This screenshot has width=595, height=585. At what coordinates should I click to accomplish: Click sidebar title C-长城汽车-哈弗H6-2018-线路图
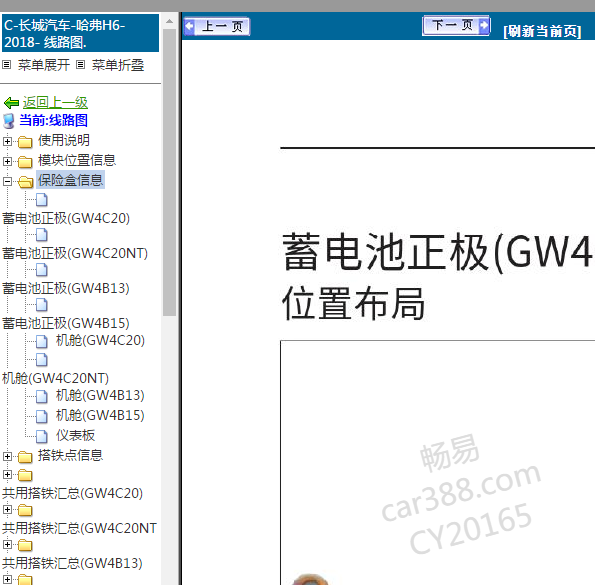coord(80,33)
